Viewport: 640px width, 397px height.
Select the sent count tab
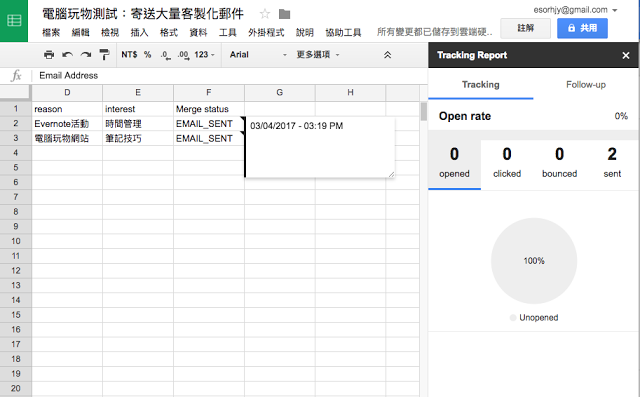point(612,164)
